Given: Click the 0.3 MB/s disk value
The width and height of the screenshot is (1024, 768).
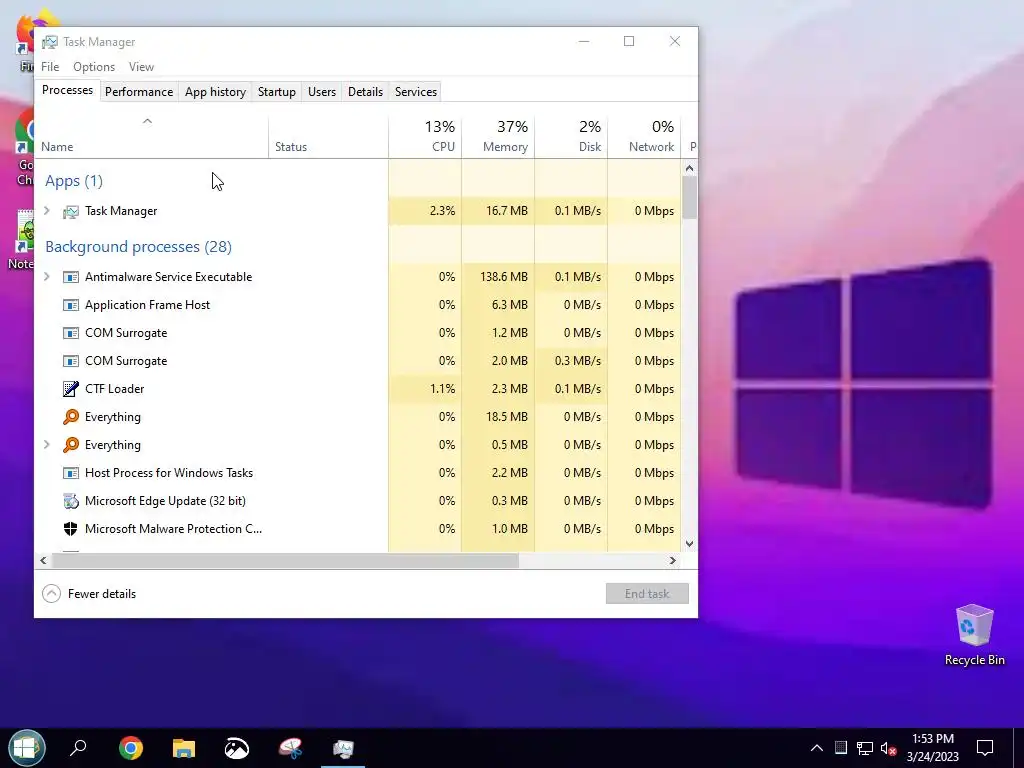Looking at the screenshot, I should 578,361.
